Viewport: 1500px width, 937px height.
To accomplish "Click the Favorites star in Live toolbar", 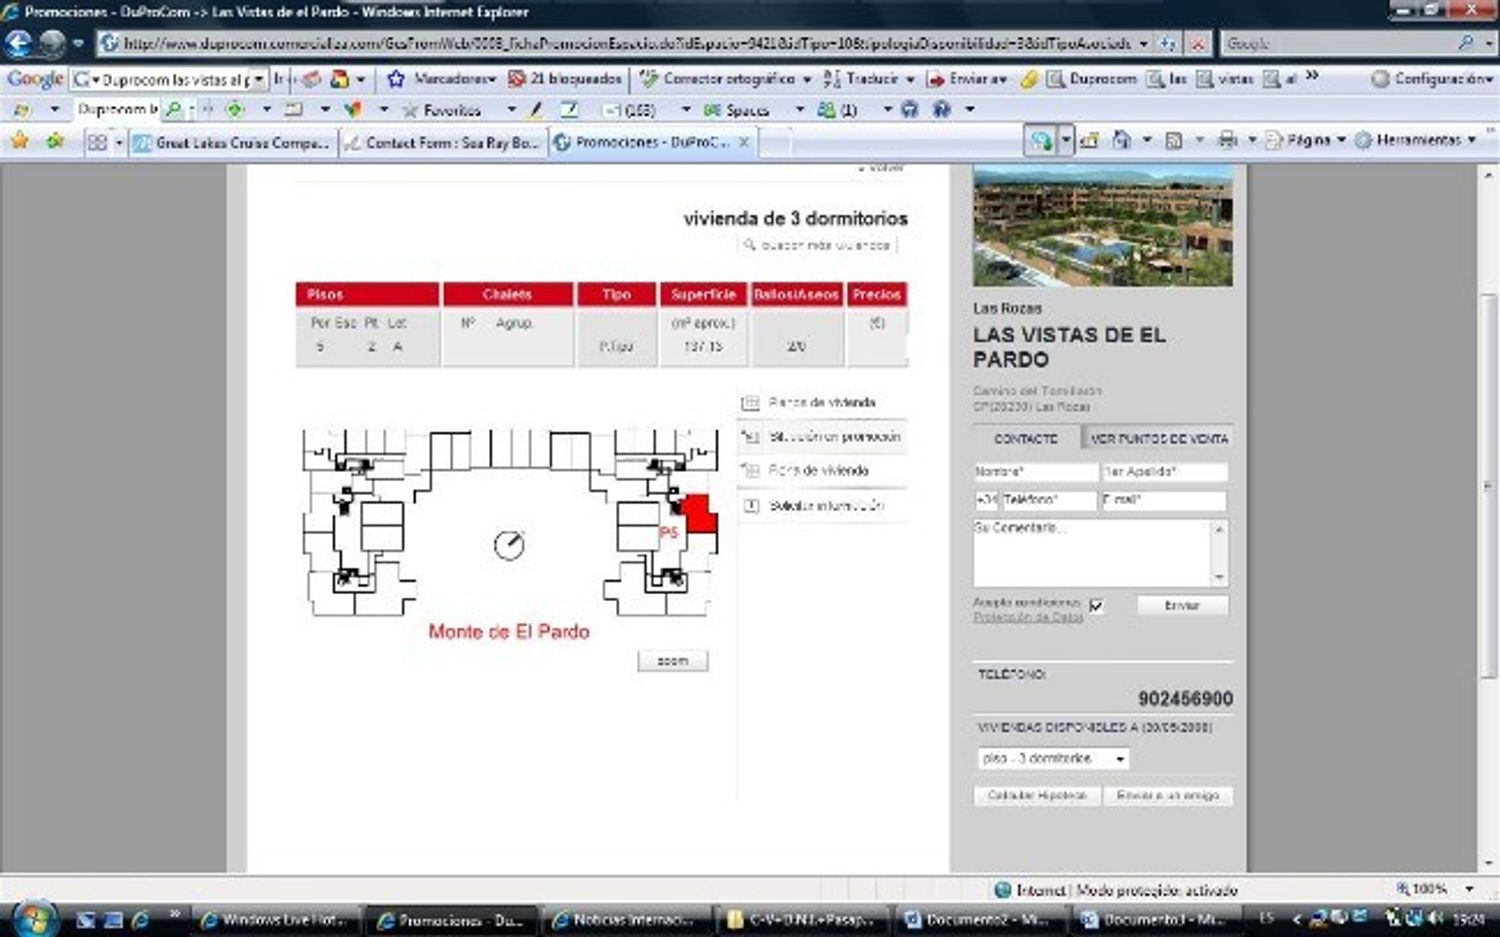I will tap(410, 110).
